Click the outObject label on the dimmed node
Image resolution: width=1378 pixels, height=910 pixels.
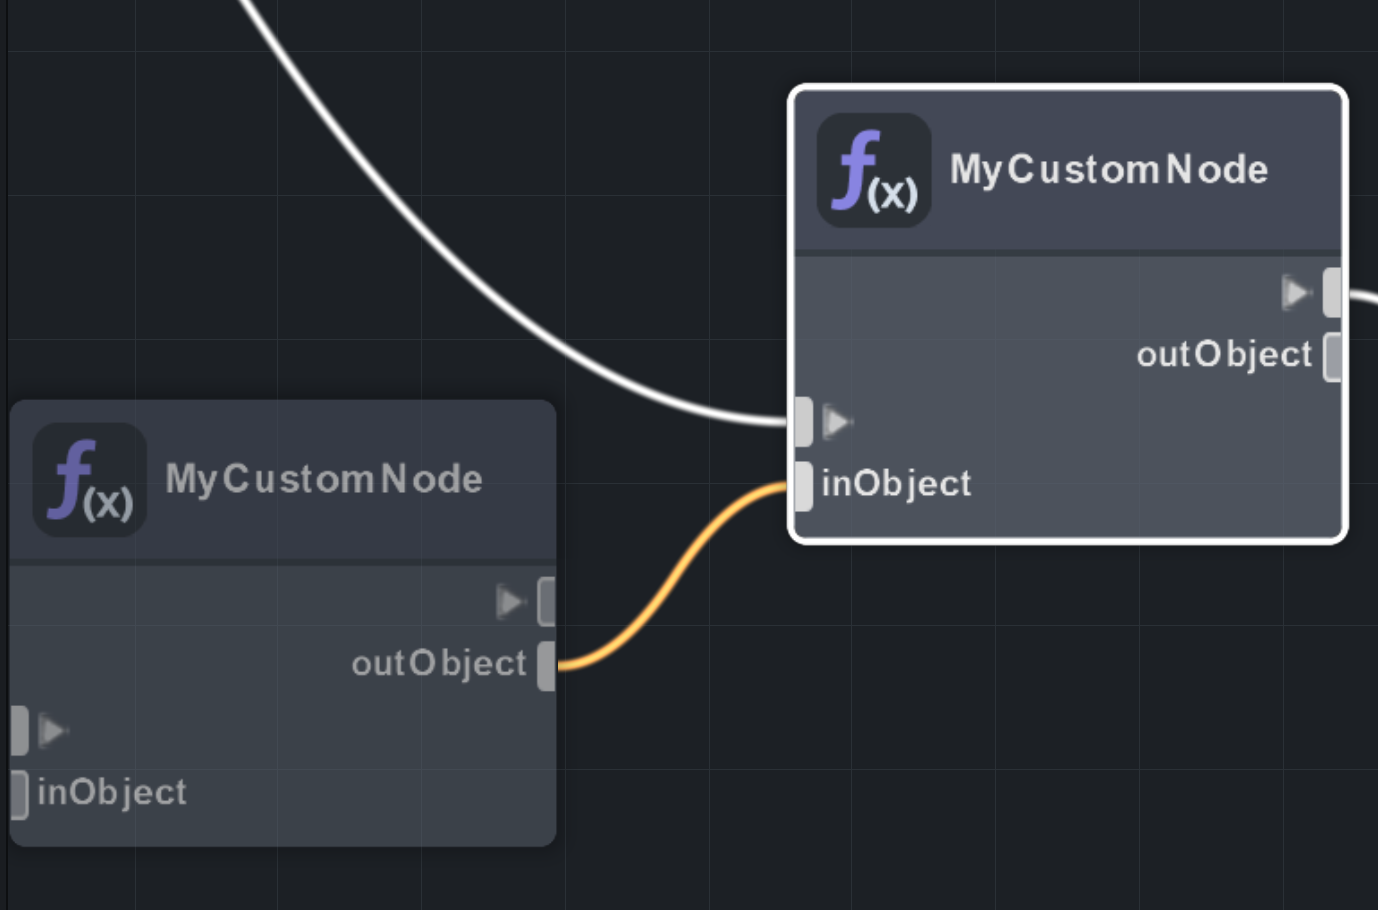pyautogui.click(x=438, y=664)
